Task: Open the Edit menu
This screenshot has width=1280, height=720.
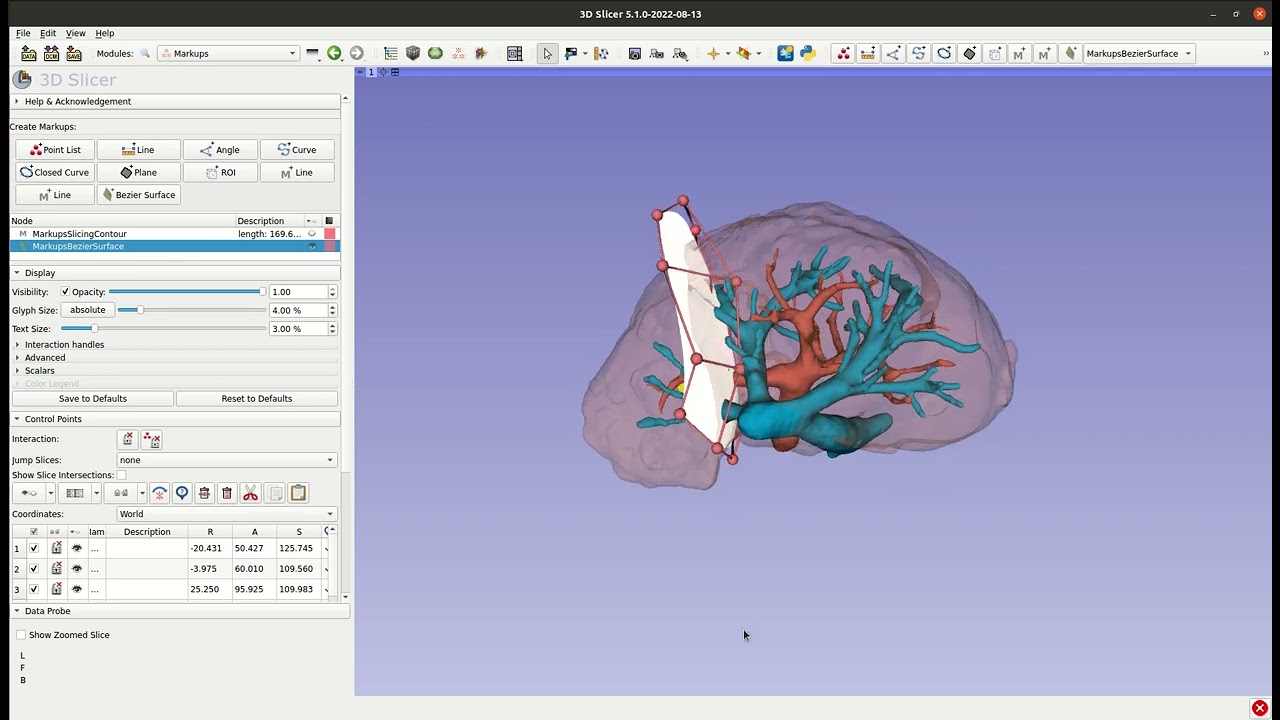Action: point(48,33)
